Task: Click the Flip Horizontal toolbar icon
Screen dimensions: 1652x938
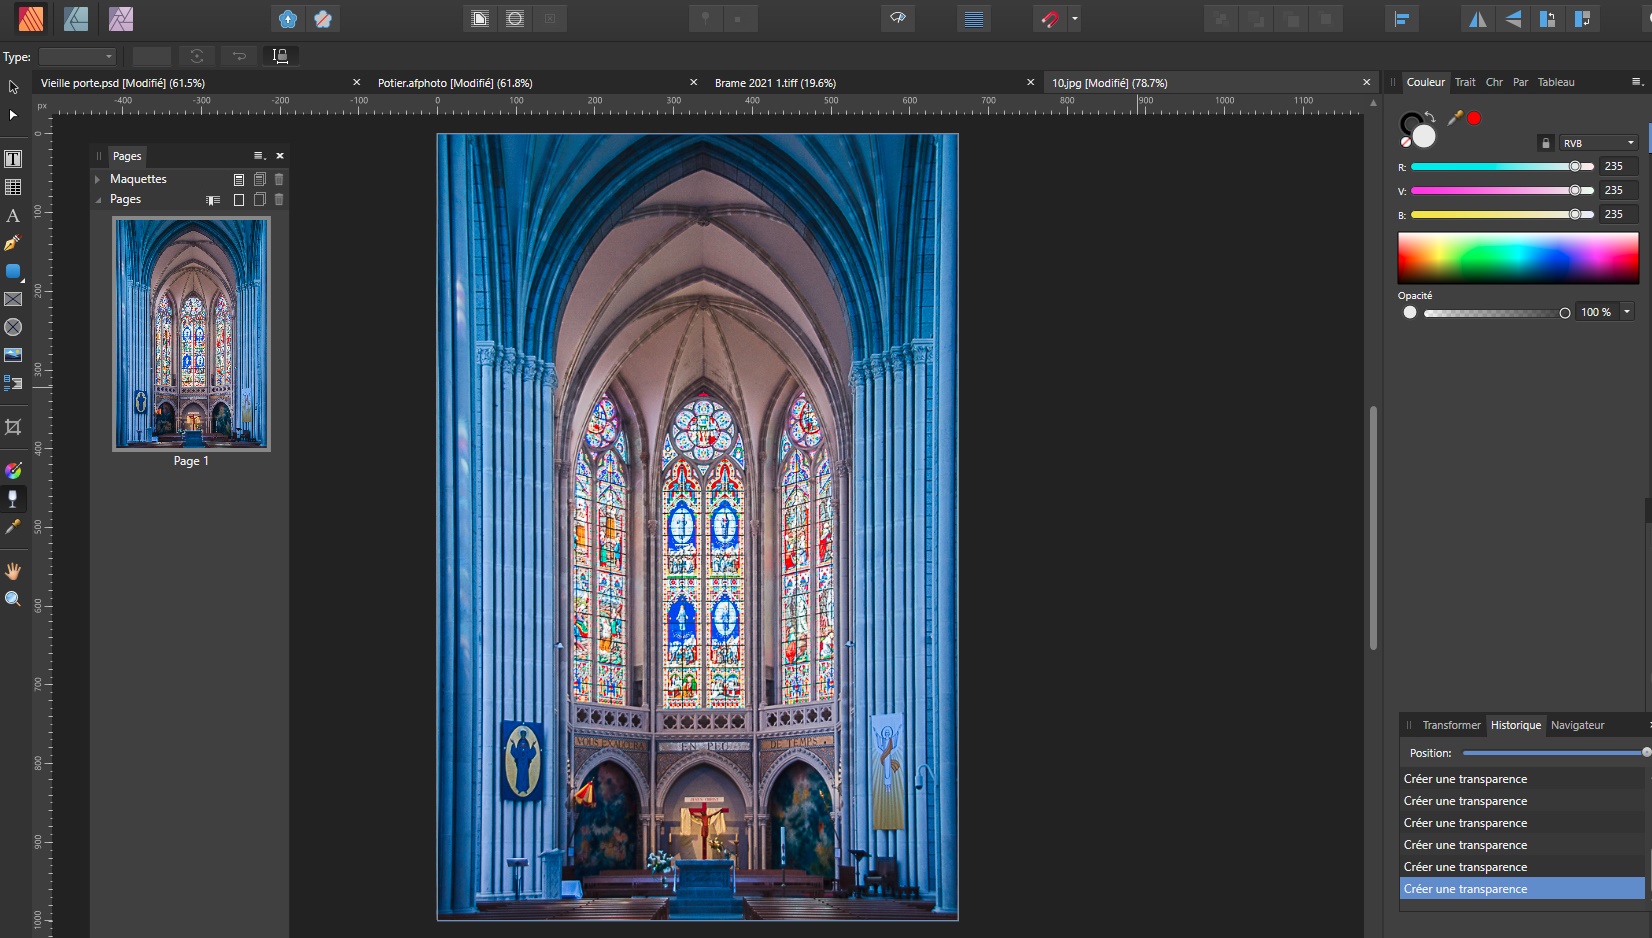Action: click(x=1477, y=19)
